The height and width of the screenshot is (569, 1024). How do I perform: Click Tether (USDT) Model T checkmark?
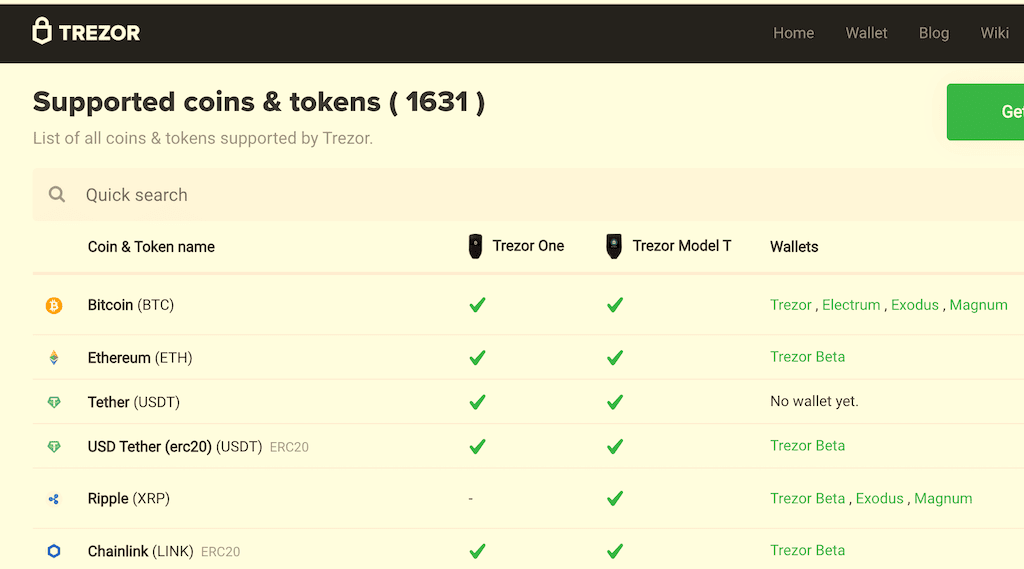point(615,402)
